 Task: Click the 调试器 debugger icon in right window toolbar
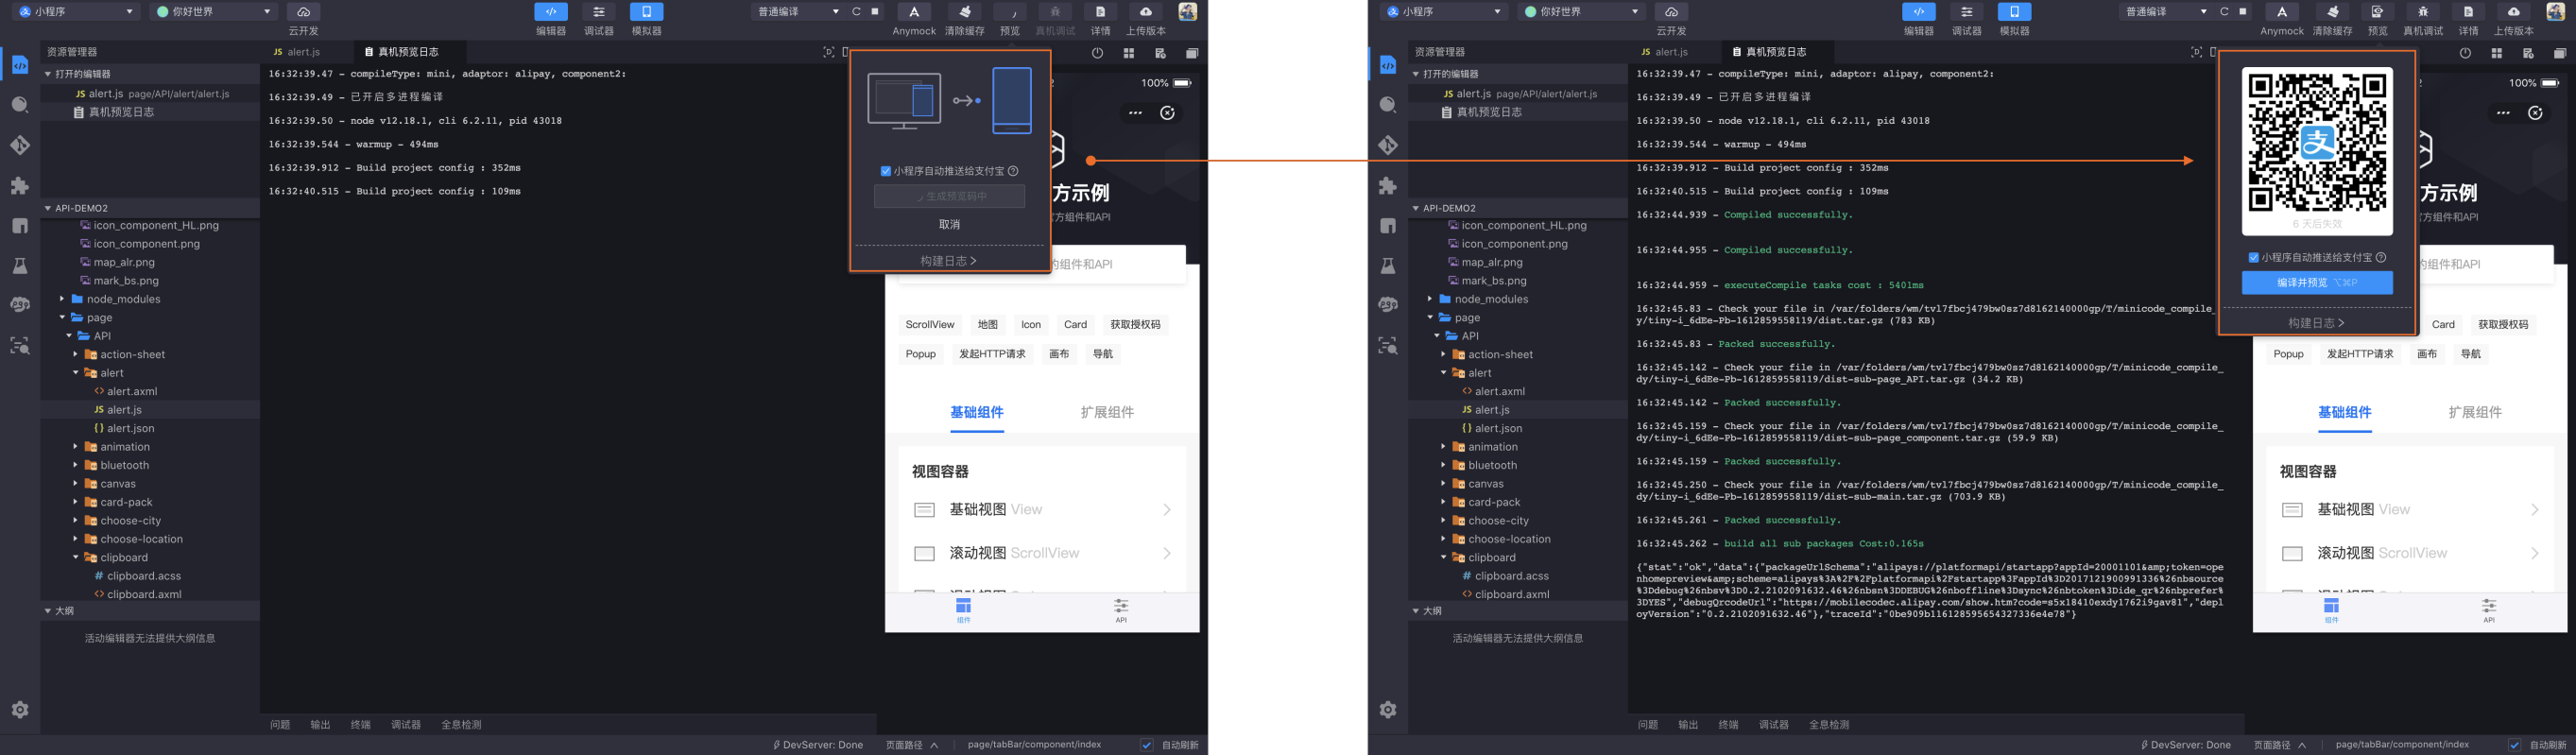[x=1967, y=12]
